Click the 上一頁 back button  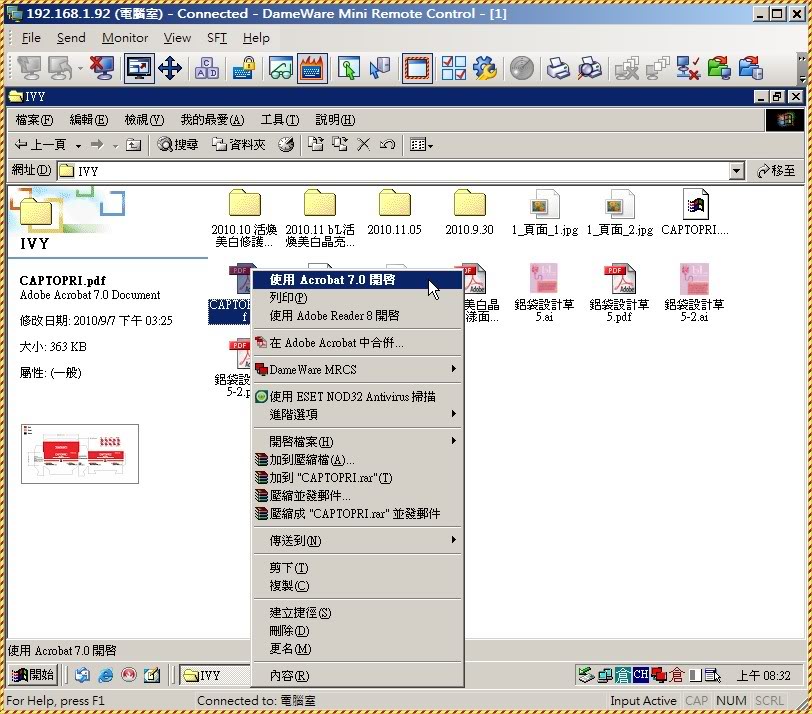41,144
